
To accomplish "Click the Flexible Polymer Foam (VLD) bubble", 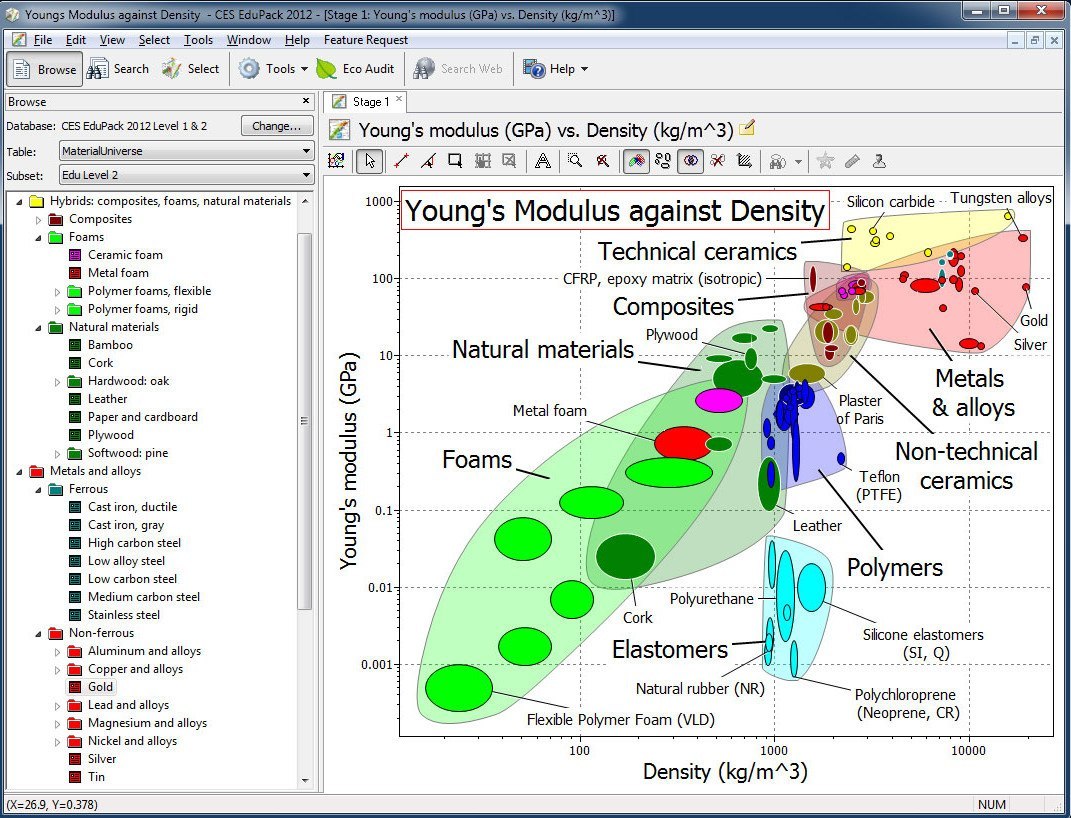I will click(458, 688).
